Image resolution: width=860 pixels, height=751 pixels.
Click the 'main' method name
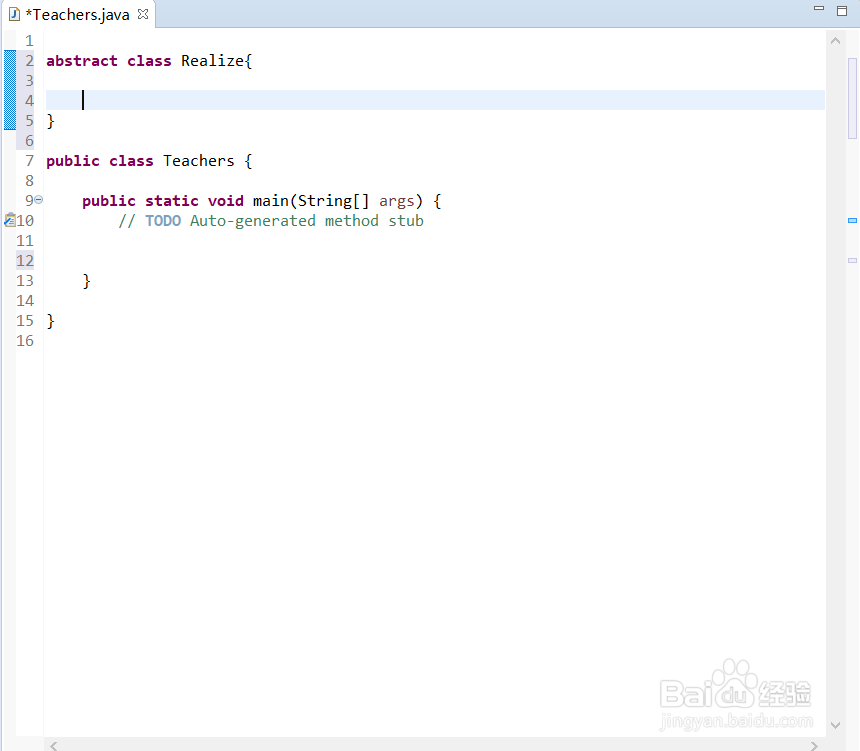pyautogui.click(x=270, y=201)
